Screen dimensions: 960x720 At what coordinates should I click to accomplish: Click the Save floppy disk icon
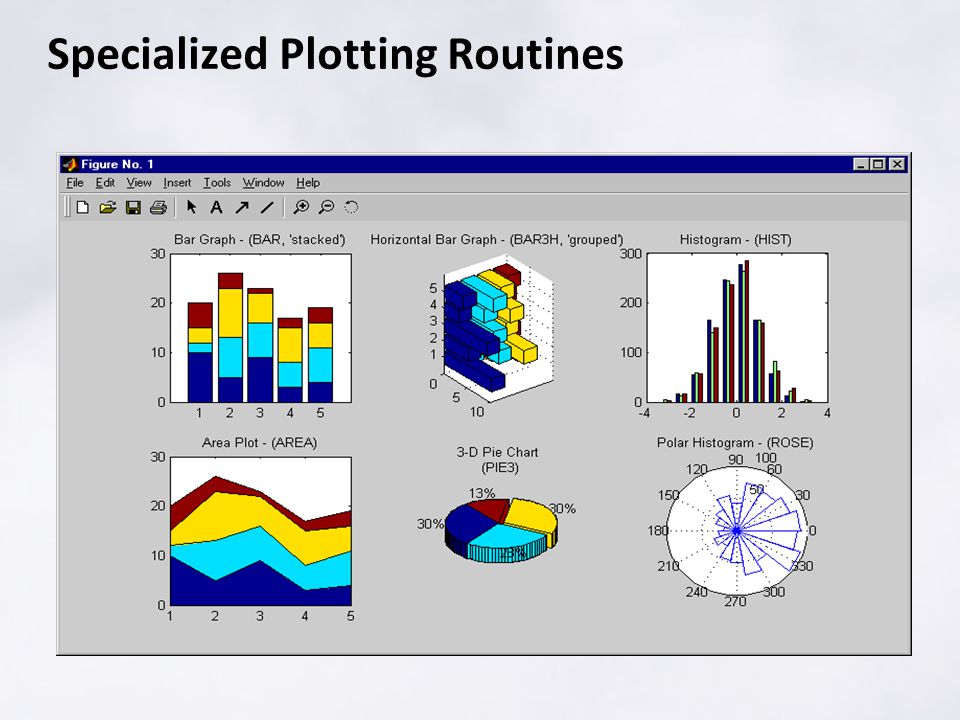point(133,208)
